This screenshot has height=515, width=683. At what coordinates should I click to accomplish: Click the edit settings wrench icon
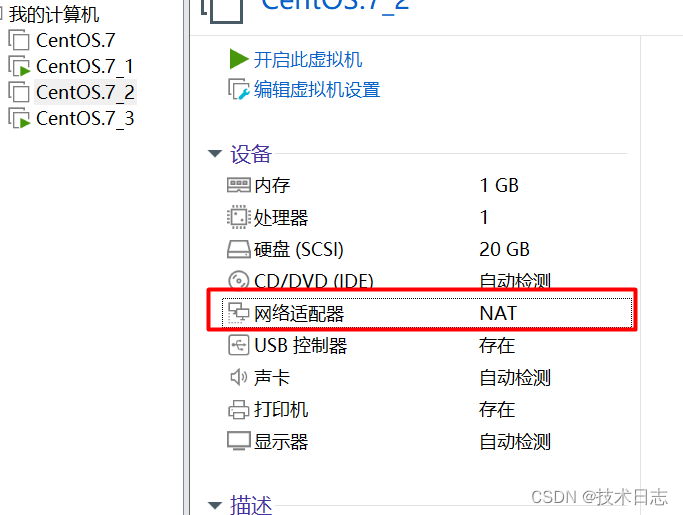pyautogui.click(x=239, y=89)
